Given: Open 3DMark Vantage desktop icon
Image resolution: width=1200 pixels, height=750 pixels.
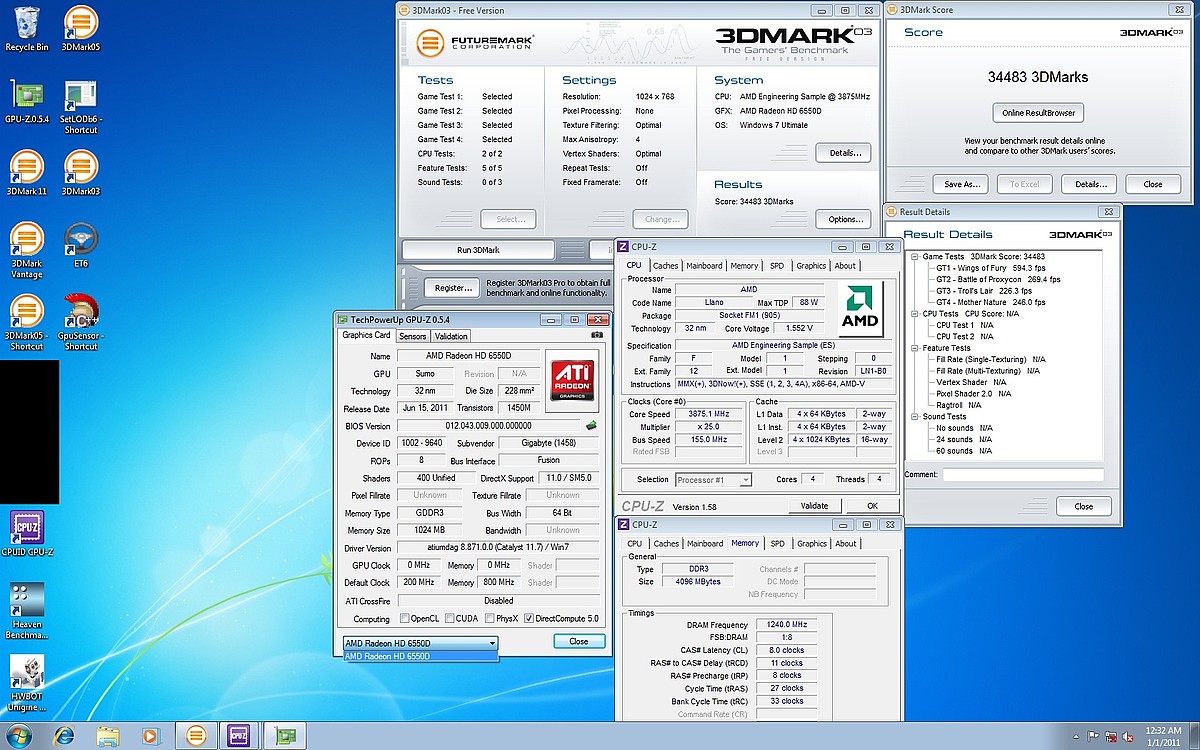Looking at the screenshot, I should point(27,251).
